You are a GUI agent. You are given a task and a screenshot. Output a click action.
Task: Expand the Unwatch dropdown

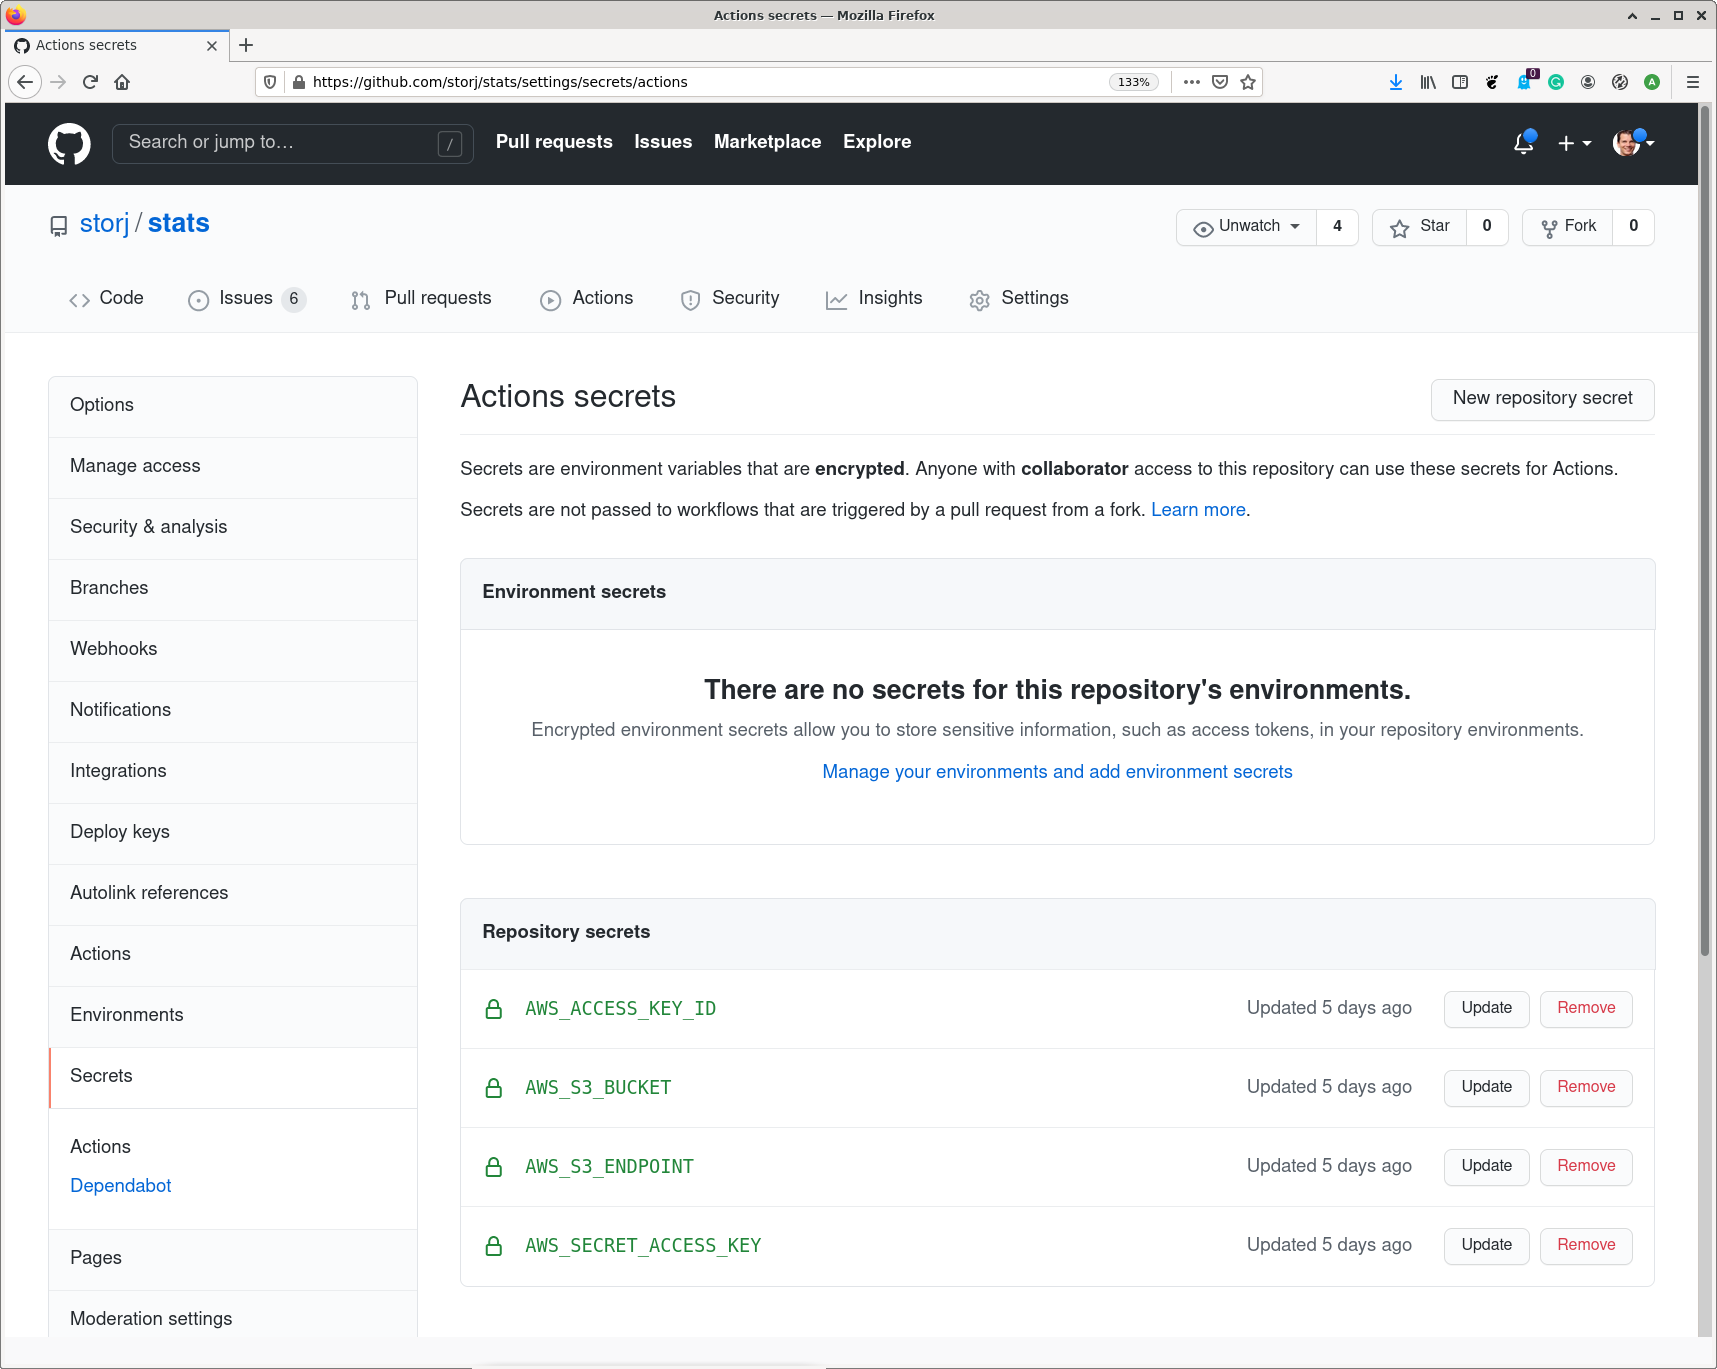(1247, 227)
